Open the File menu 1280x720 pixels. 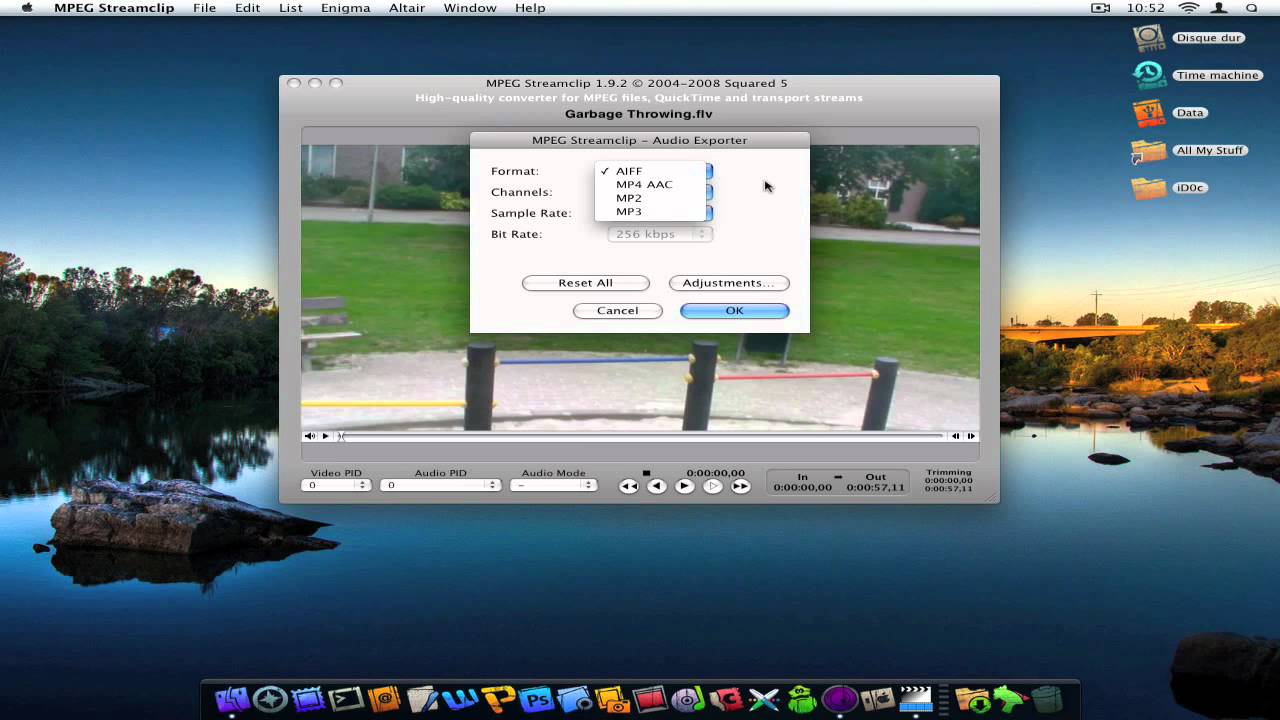point(204,8)
